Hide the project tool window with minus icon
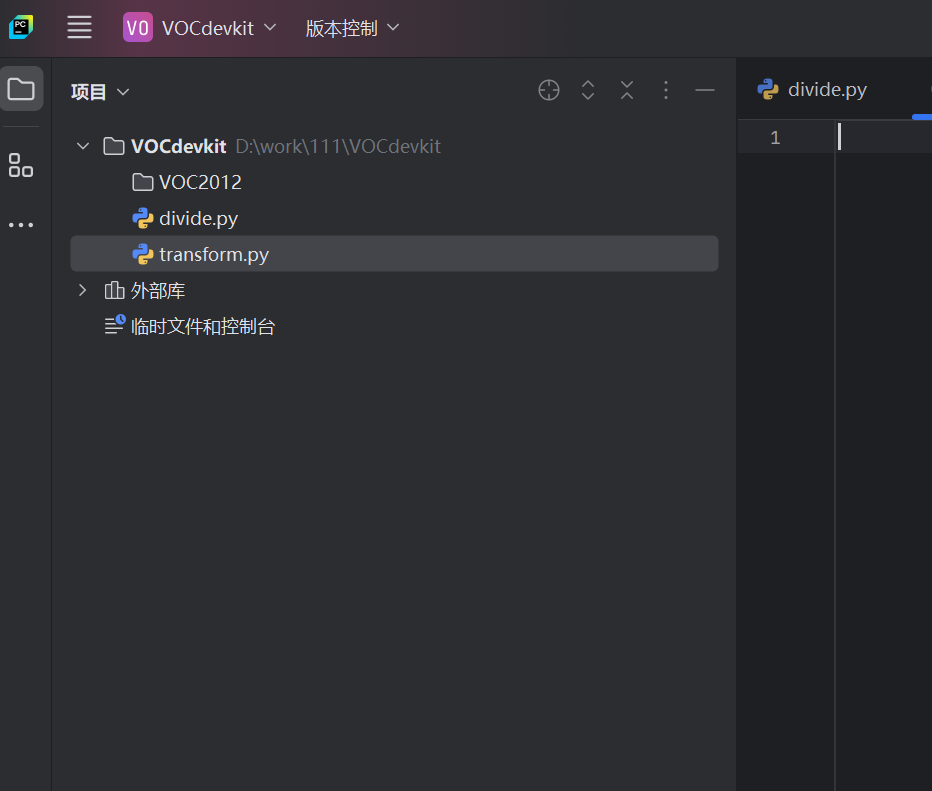The image size is (932, 791). coord(704,90)
